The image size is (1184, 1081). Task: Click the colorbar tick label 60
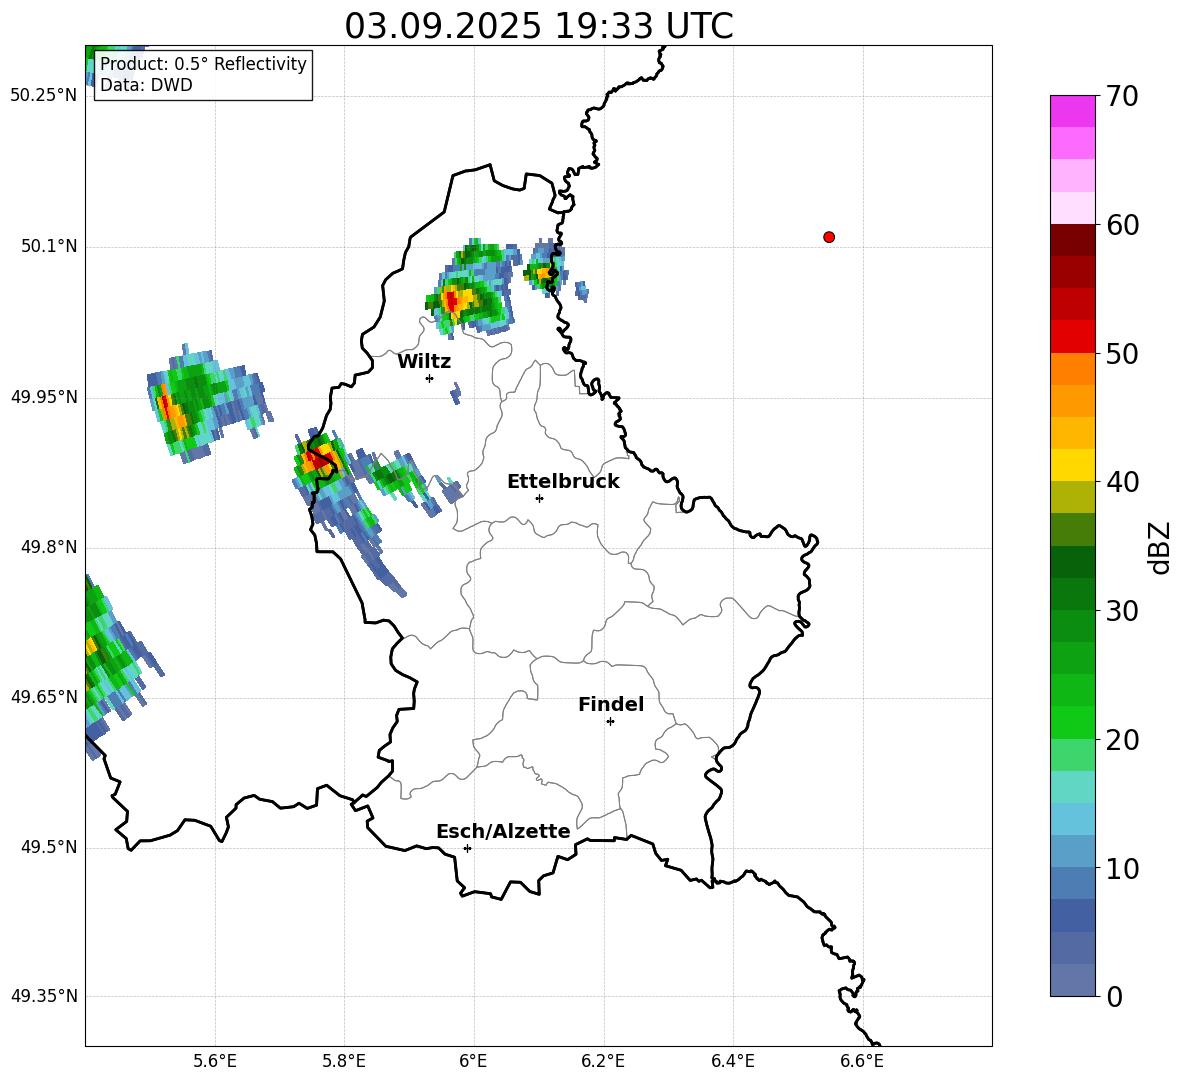click(x=1123, y=225)
